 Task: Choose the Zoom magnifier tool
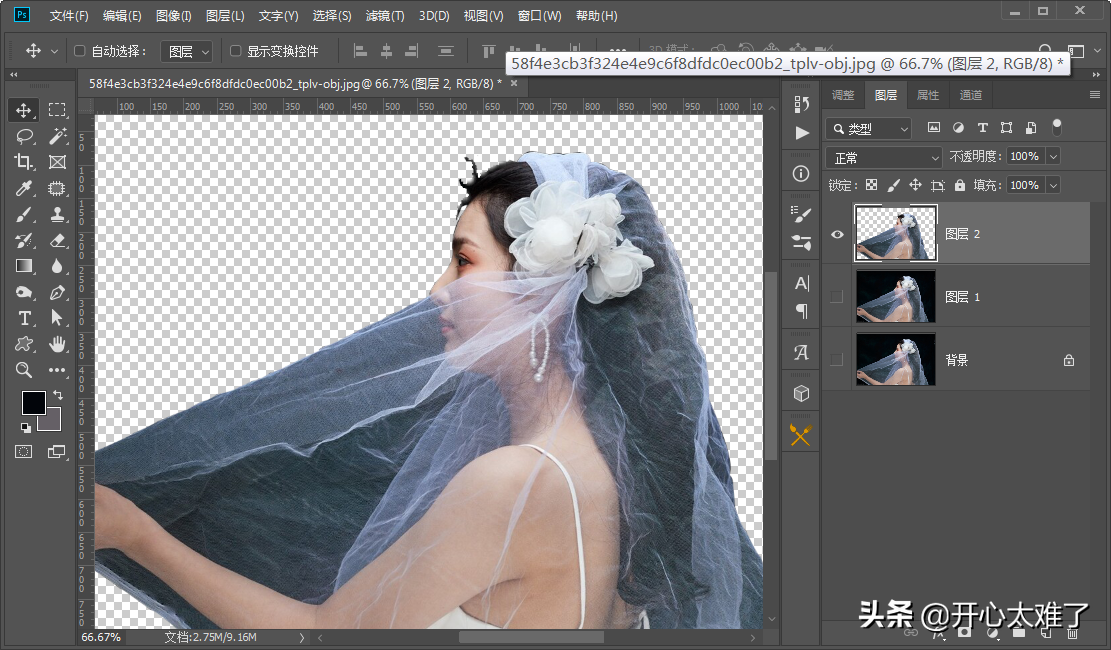click(24, 370)
